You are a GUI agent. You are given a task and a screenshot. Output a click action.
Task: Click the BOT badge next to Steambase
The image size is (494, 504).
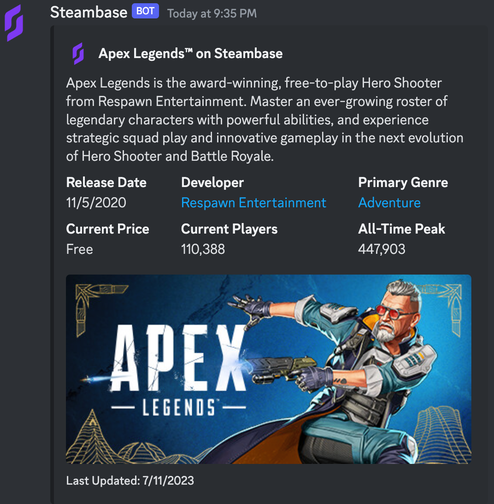click(x=145, y=11)
